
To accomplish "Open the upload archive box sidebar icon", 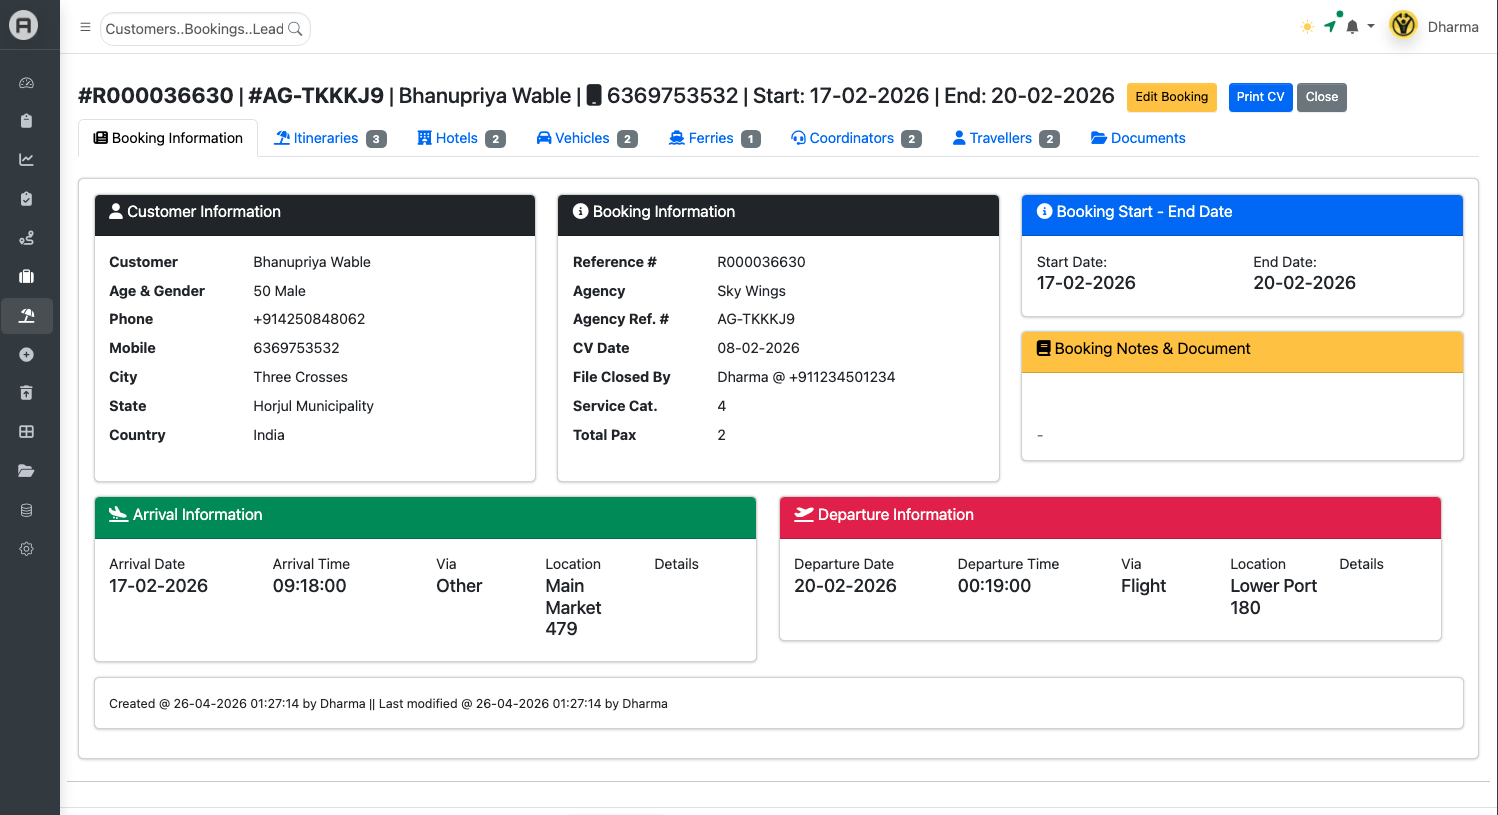I will [27, 393].
